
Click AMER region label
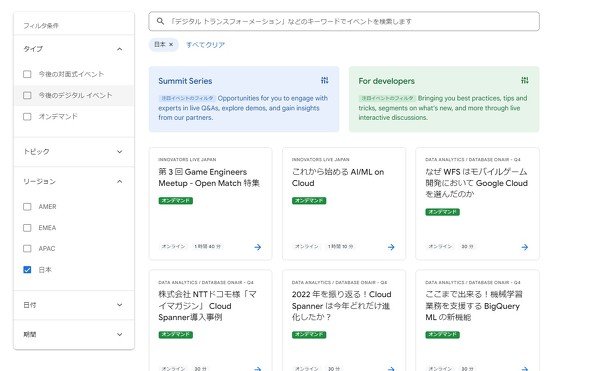pyautogui.click(x=47, y=207)
